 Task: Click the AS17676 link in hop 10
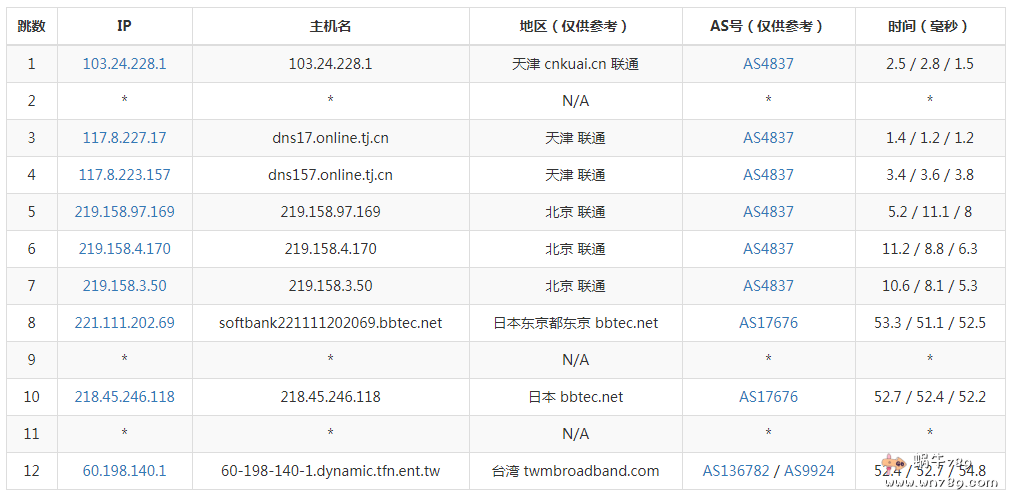[768, 397]
